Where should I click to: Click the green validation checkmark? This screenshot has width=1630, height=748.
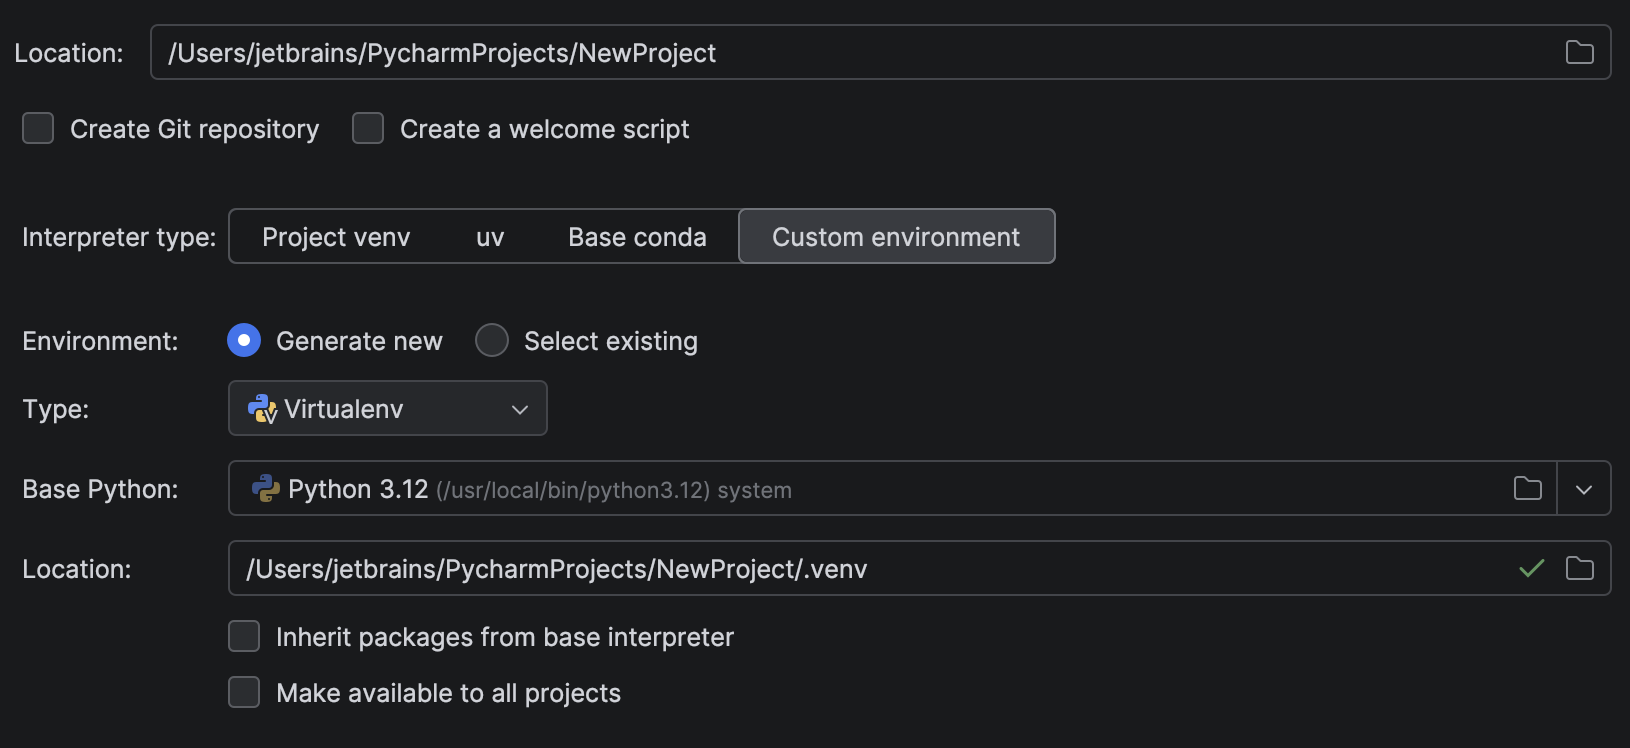1531,568
